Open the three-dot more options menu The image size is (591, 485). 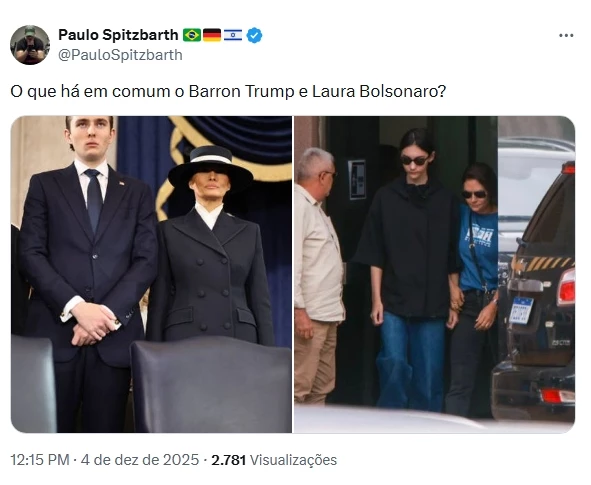[x=566, y=35]
